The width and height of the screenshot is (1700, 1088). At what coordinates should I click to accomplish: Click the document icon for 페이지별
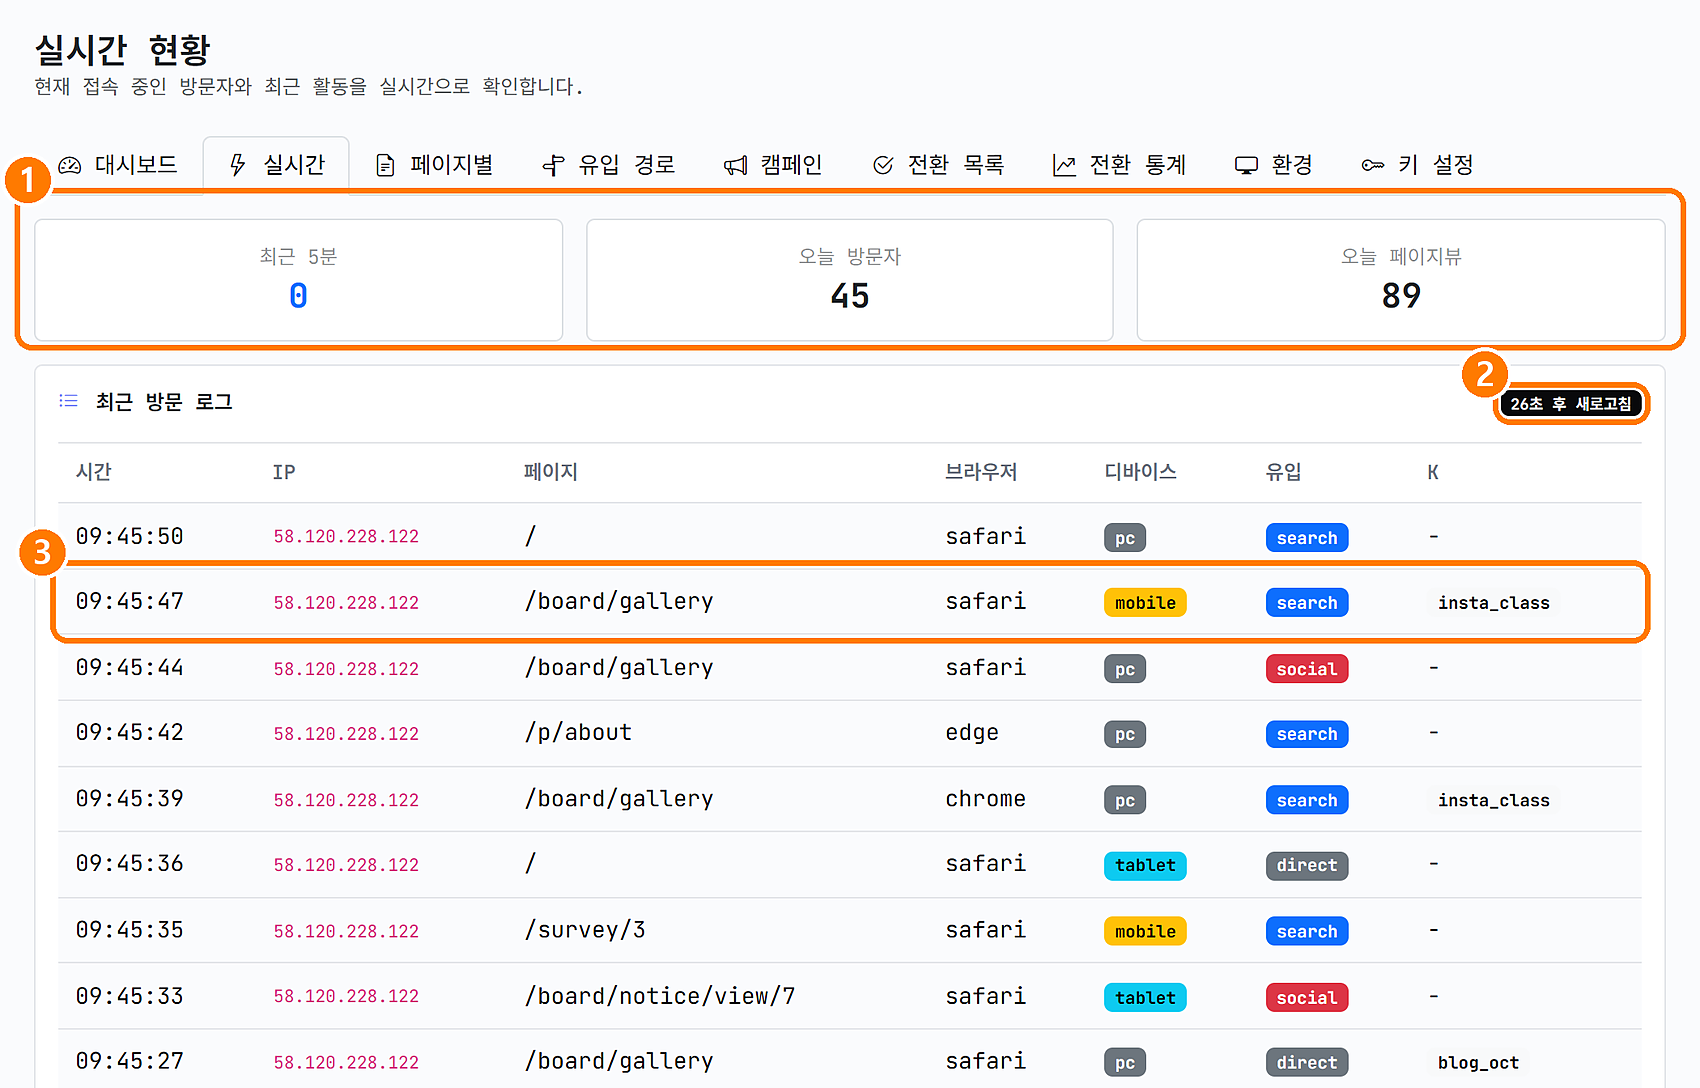click(385, 165)
